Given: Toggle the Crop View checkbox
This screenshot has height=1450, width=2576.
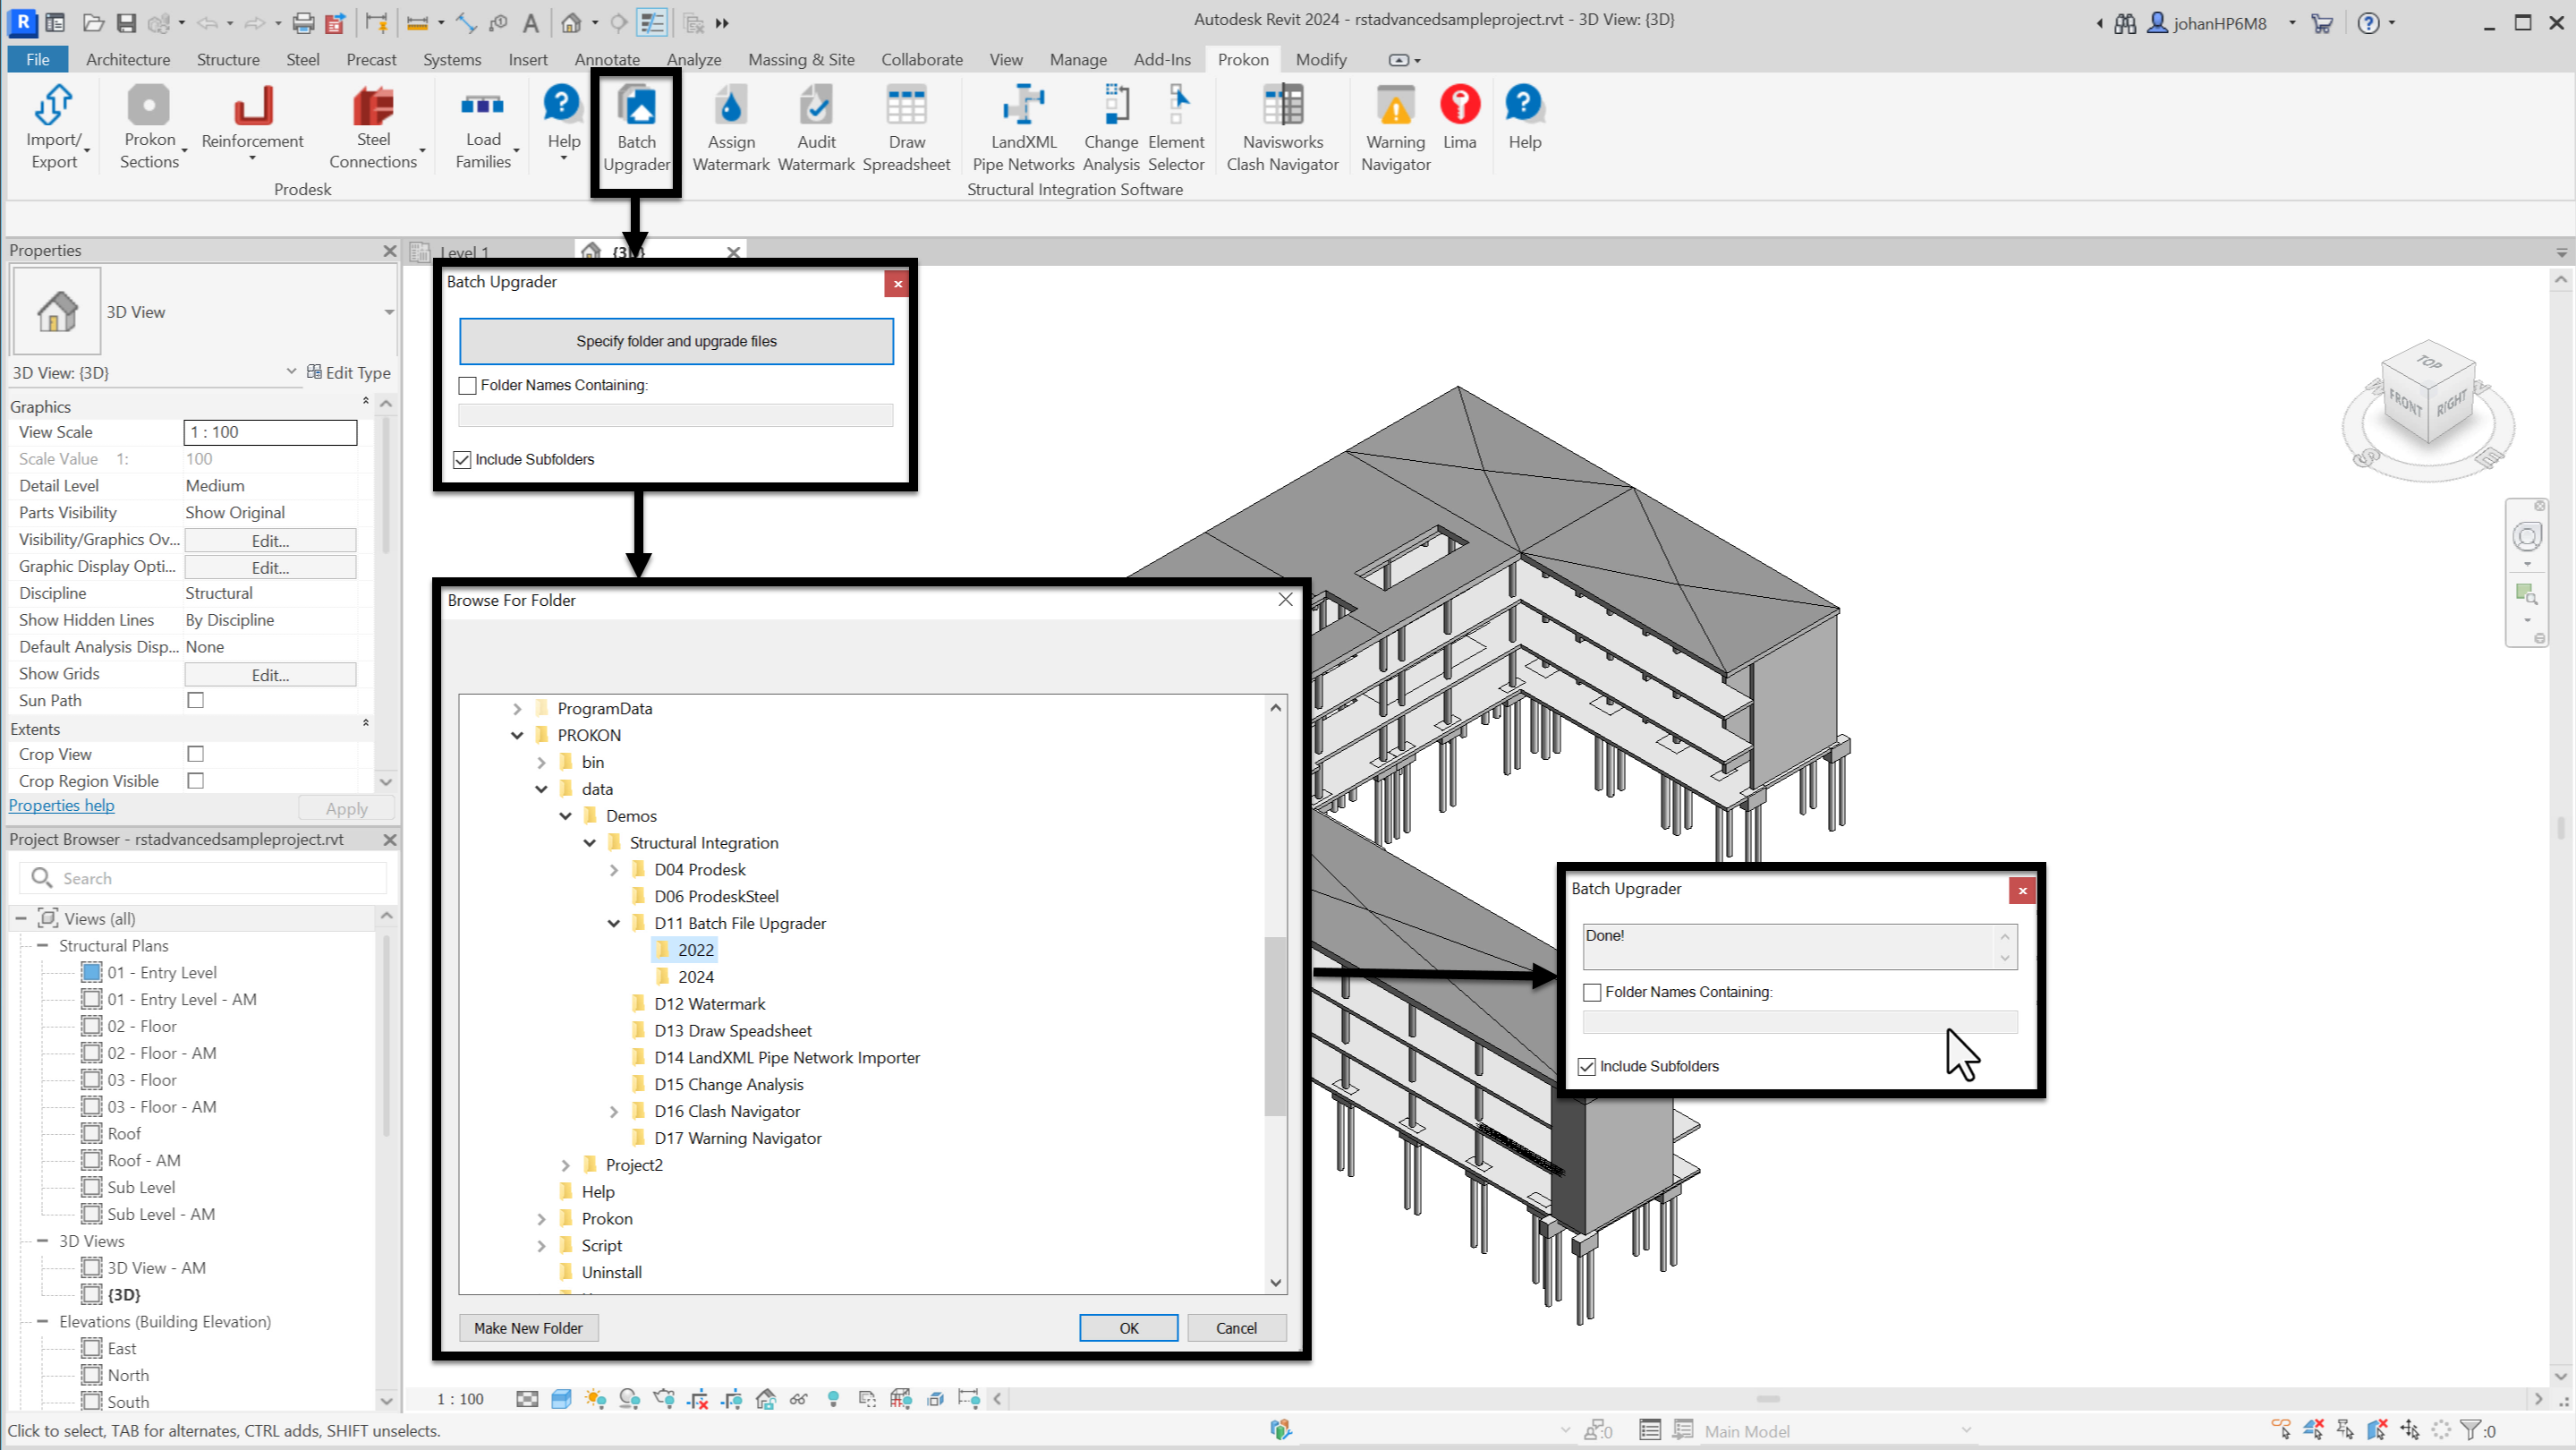Looking at the screenshot, I should (196, 754).
